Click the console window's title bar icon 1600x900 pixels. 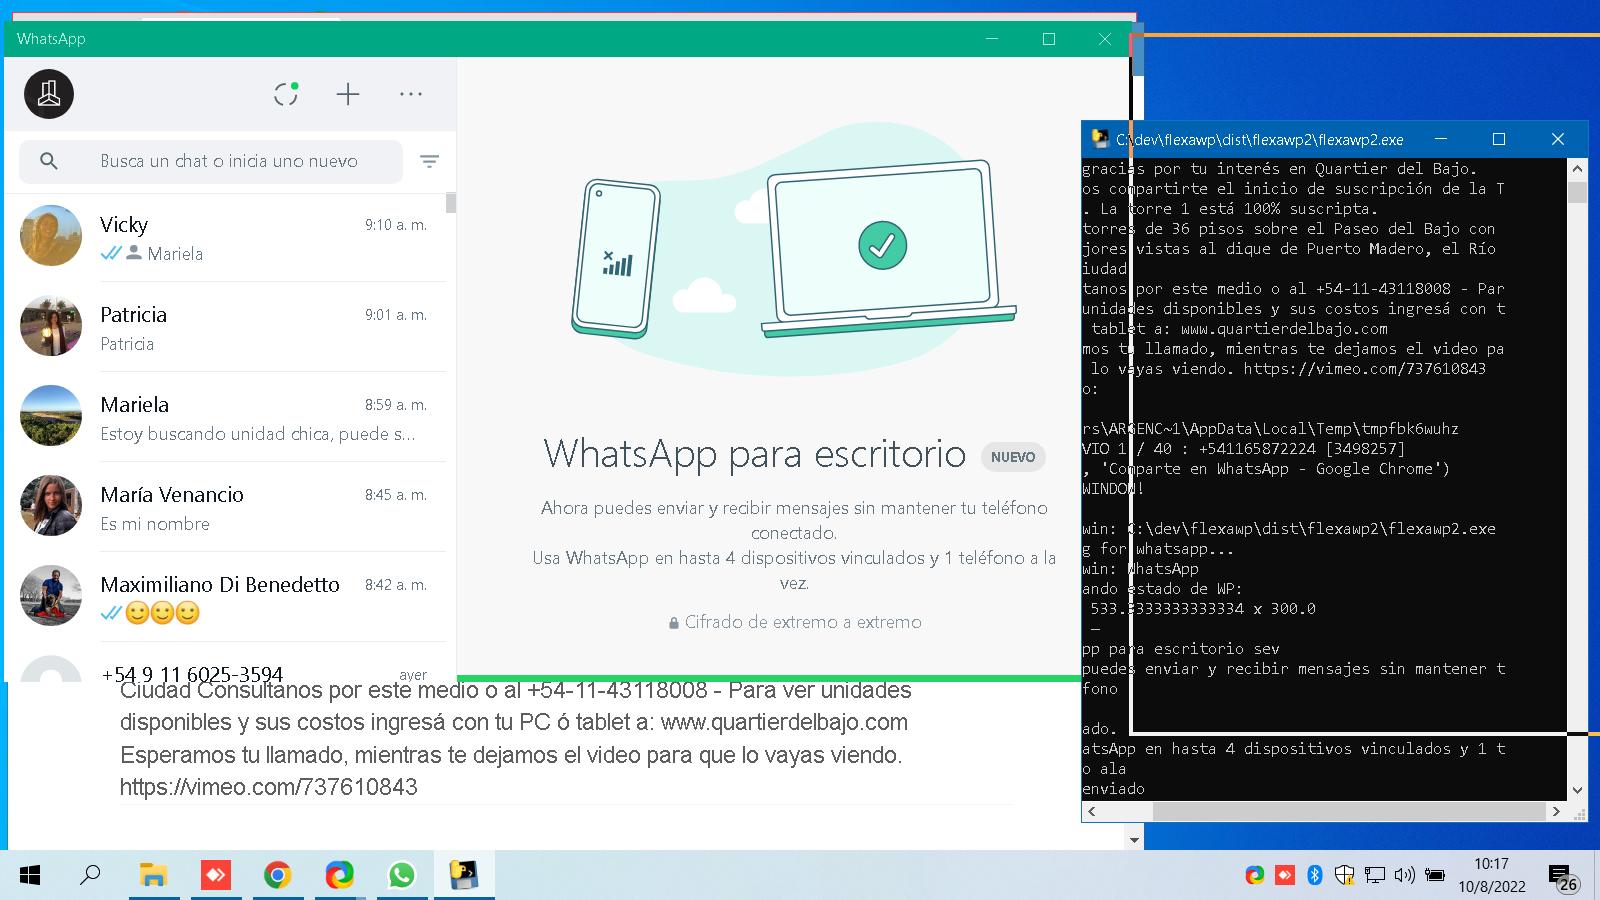(x=1101, y=139)
